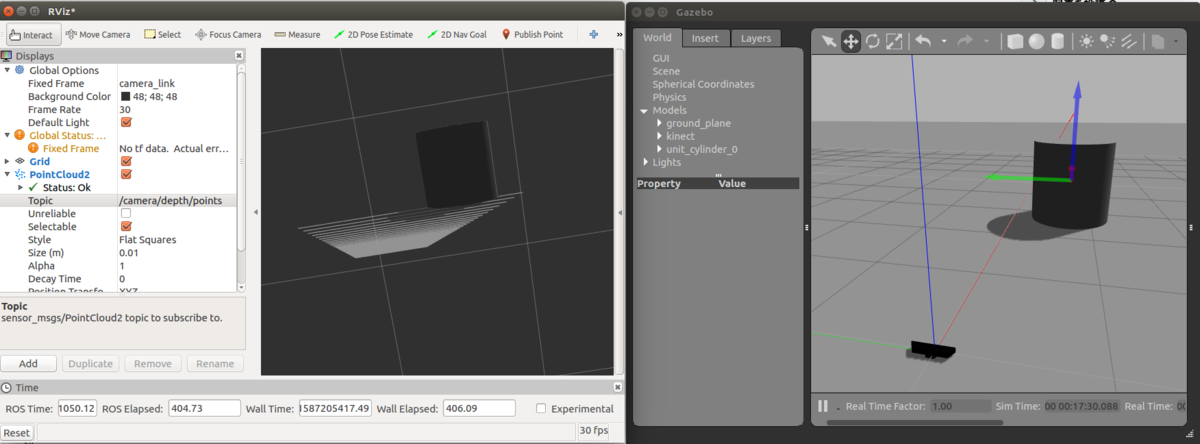Expand the unit_cylinder_0 model
This screenshot has width=1200, height=444.
tap(660, 149)
